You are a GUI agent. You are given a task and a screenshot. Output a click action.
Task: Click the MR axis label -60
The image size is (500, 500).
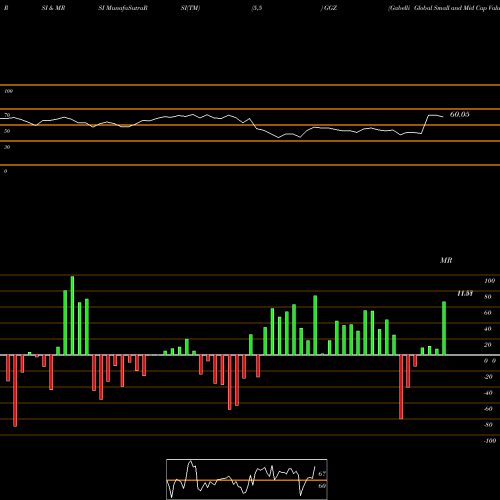point(488,409)
